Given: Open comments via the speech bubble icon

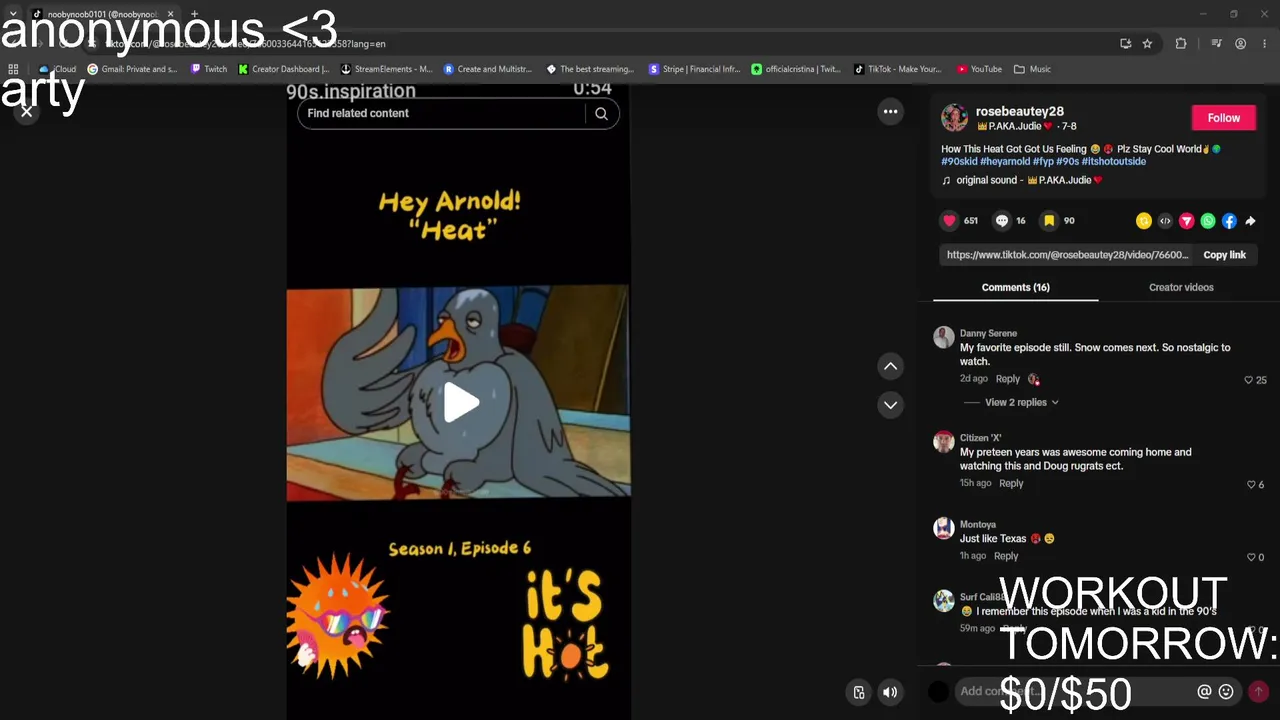Looking at the screenshot, I should click(1001, 221).
